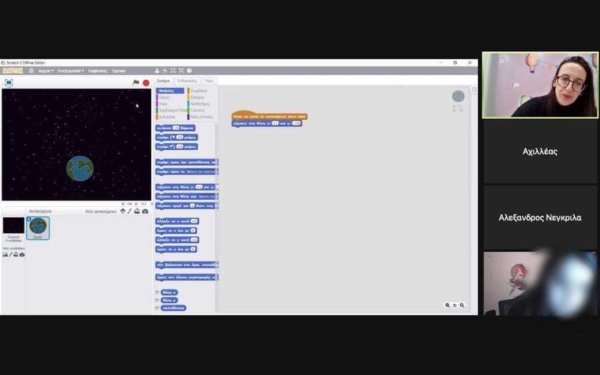The width and height of the screenshot is (600, 375).
Task: Stop the project with the red button
Action: (x=146, y=83)
